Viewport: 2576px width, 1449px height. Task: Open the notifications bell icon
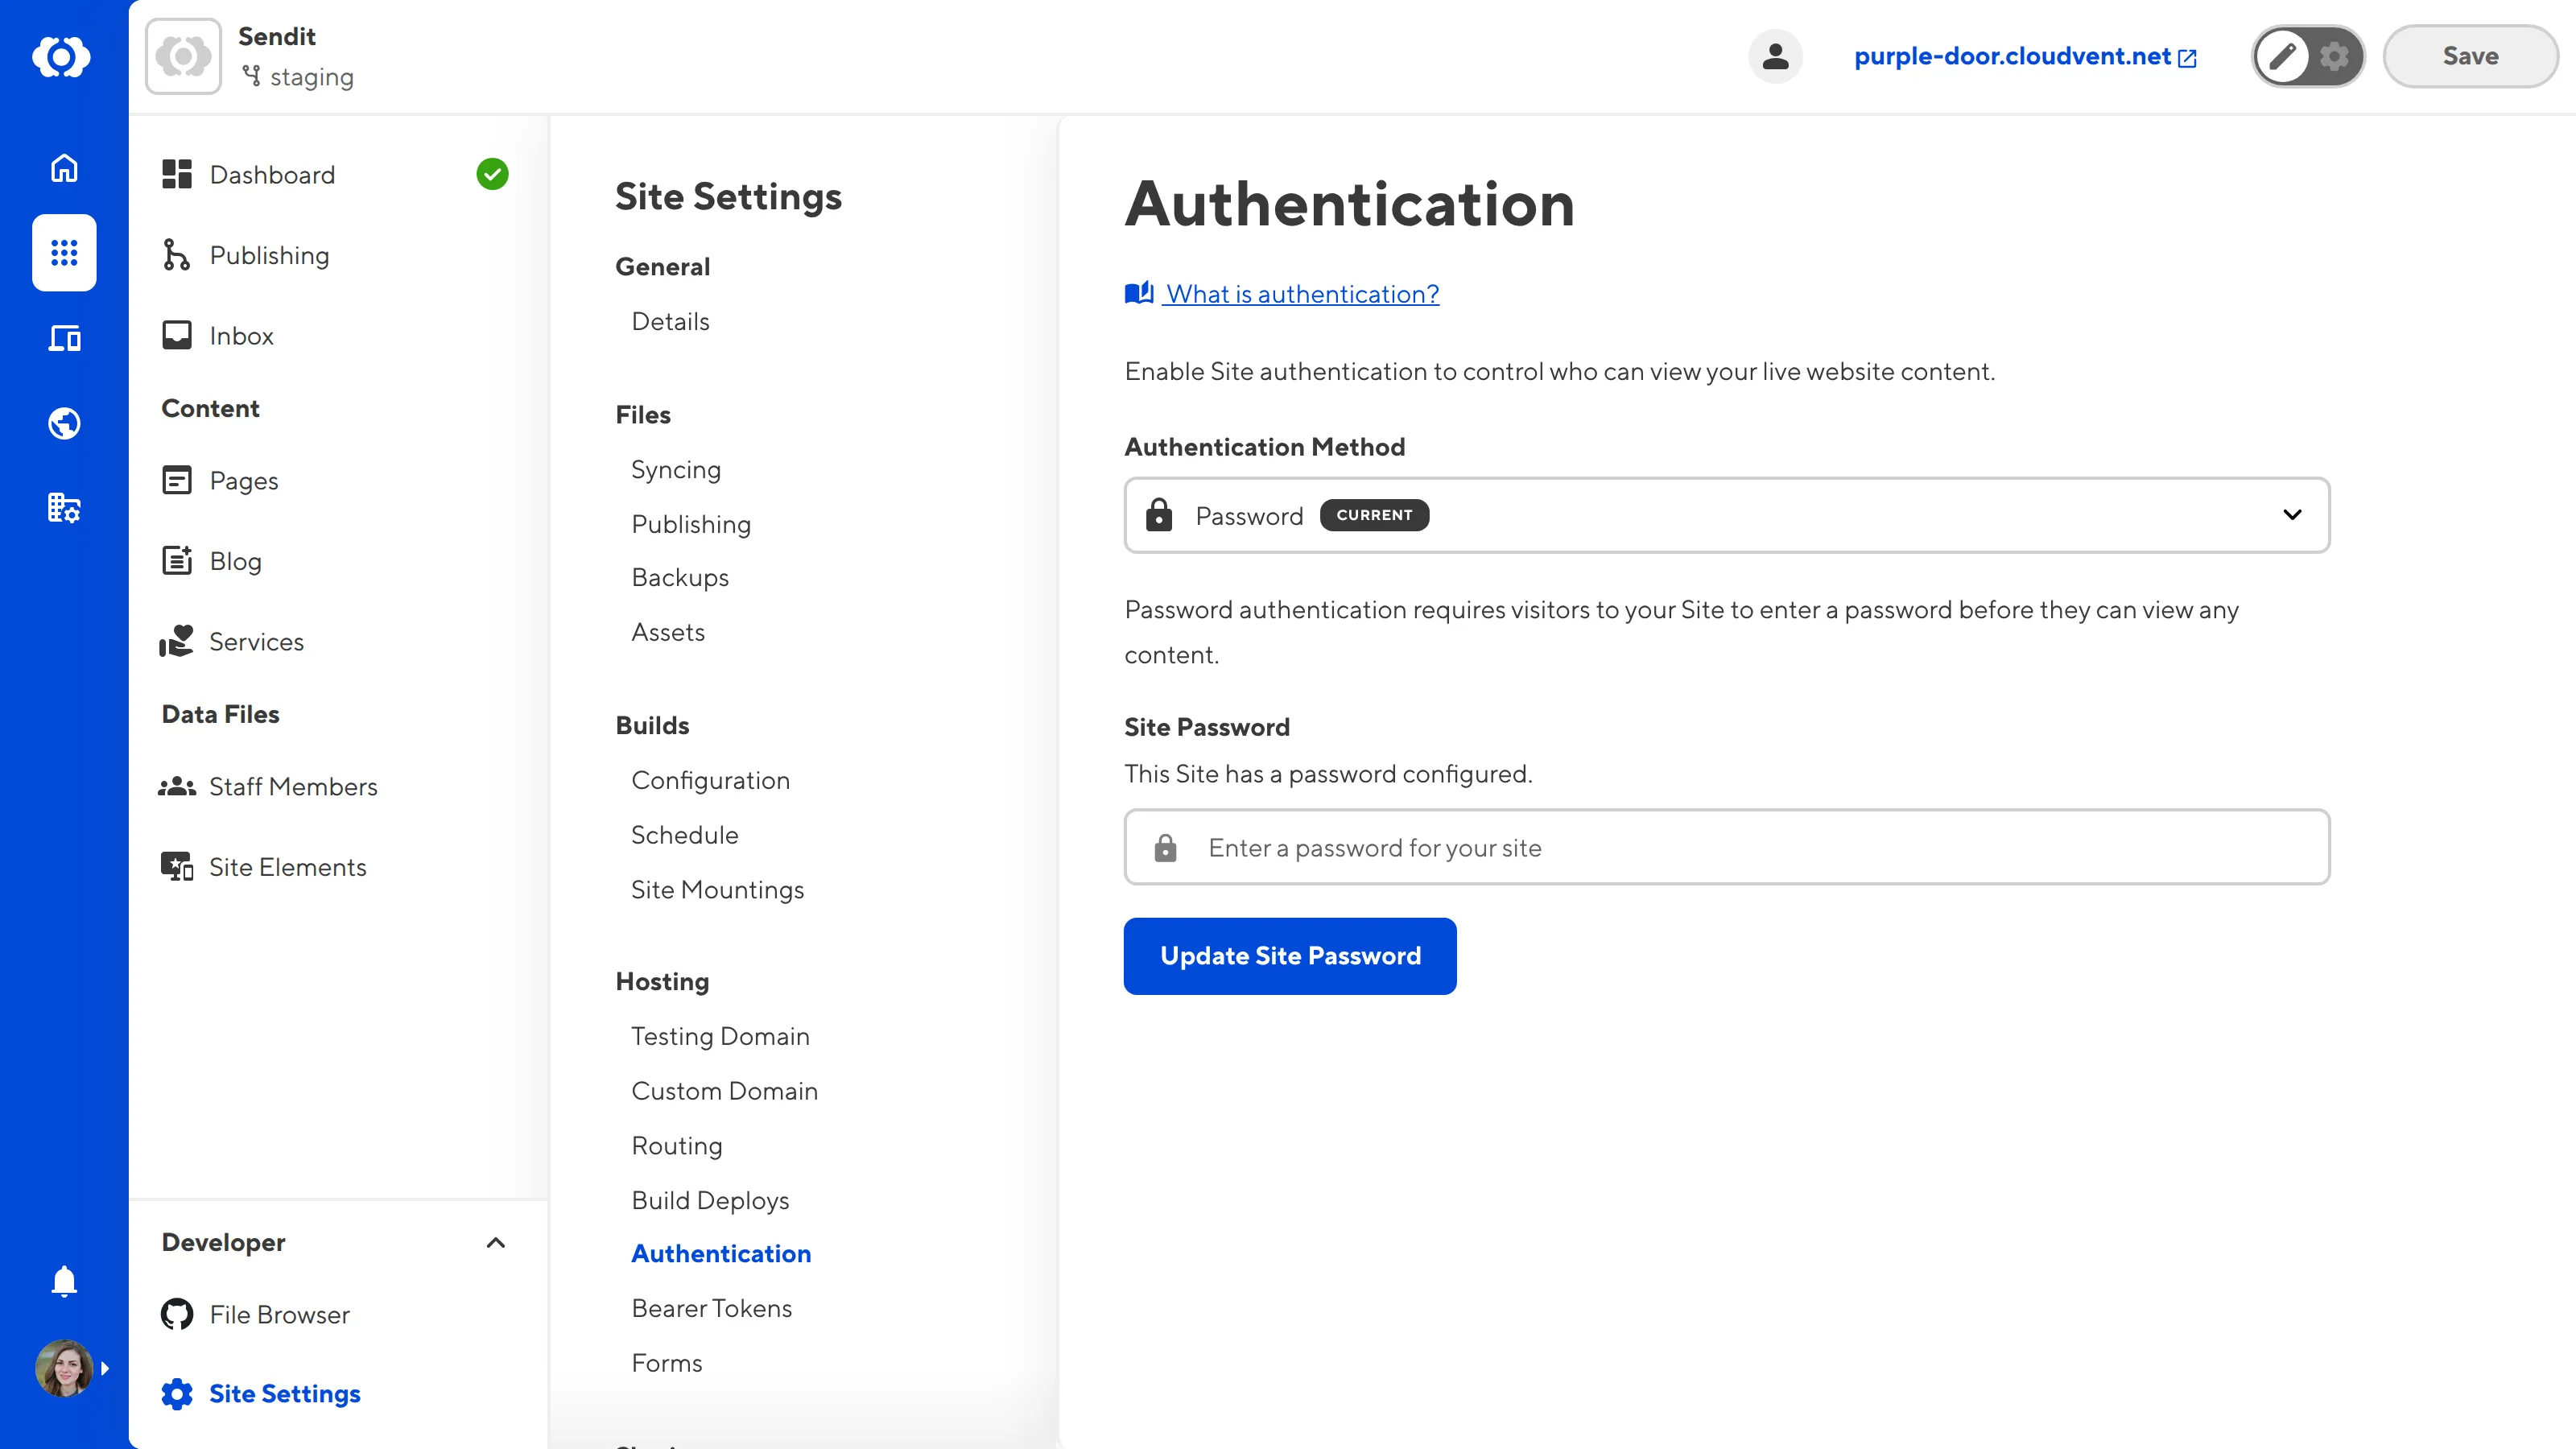pyautogui.click(x=63, y=1281)
